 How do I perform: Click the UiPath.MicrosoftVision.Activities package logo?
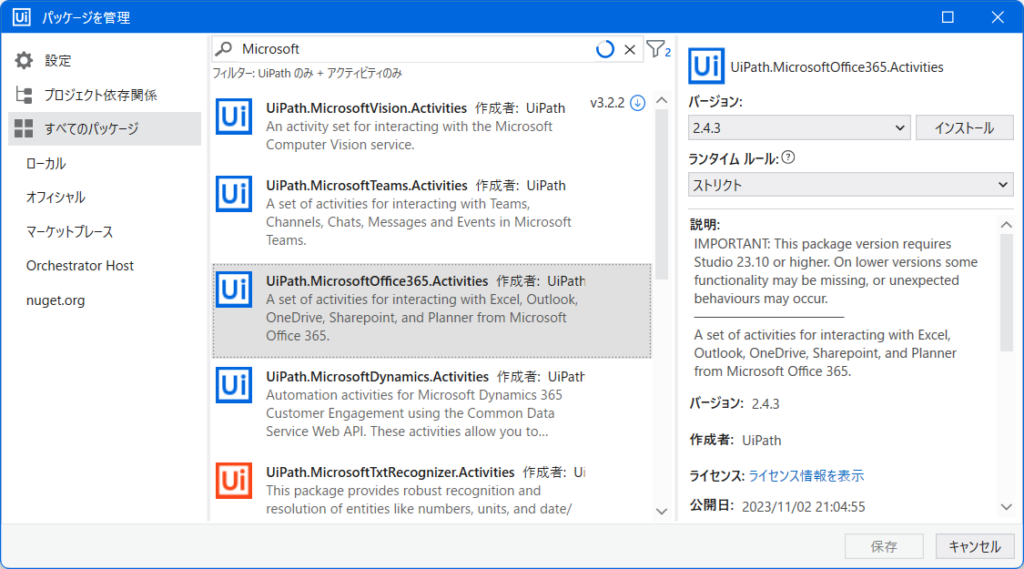(x=234, y=116)
